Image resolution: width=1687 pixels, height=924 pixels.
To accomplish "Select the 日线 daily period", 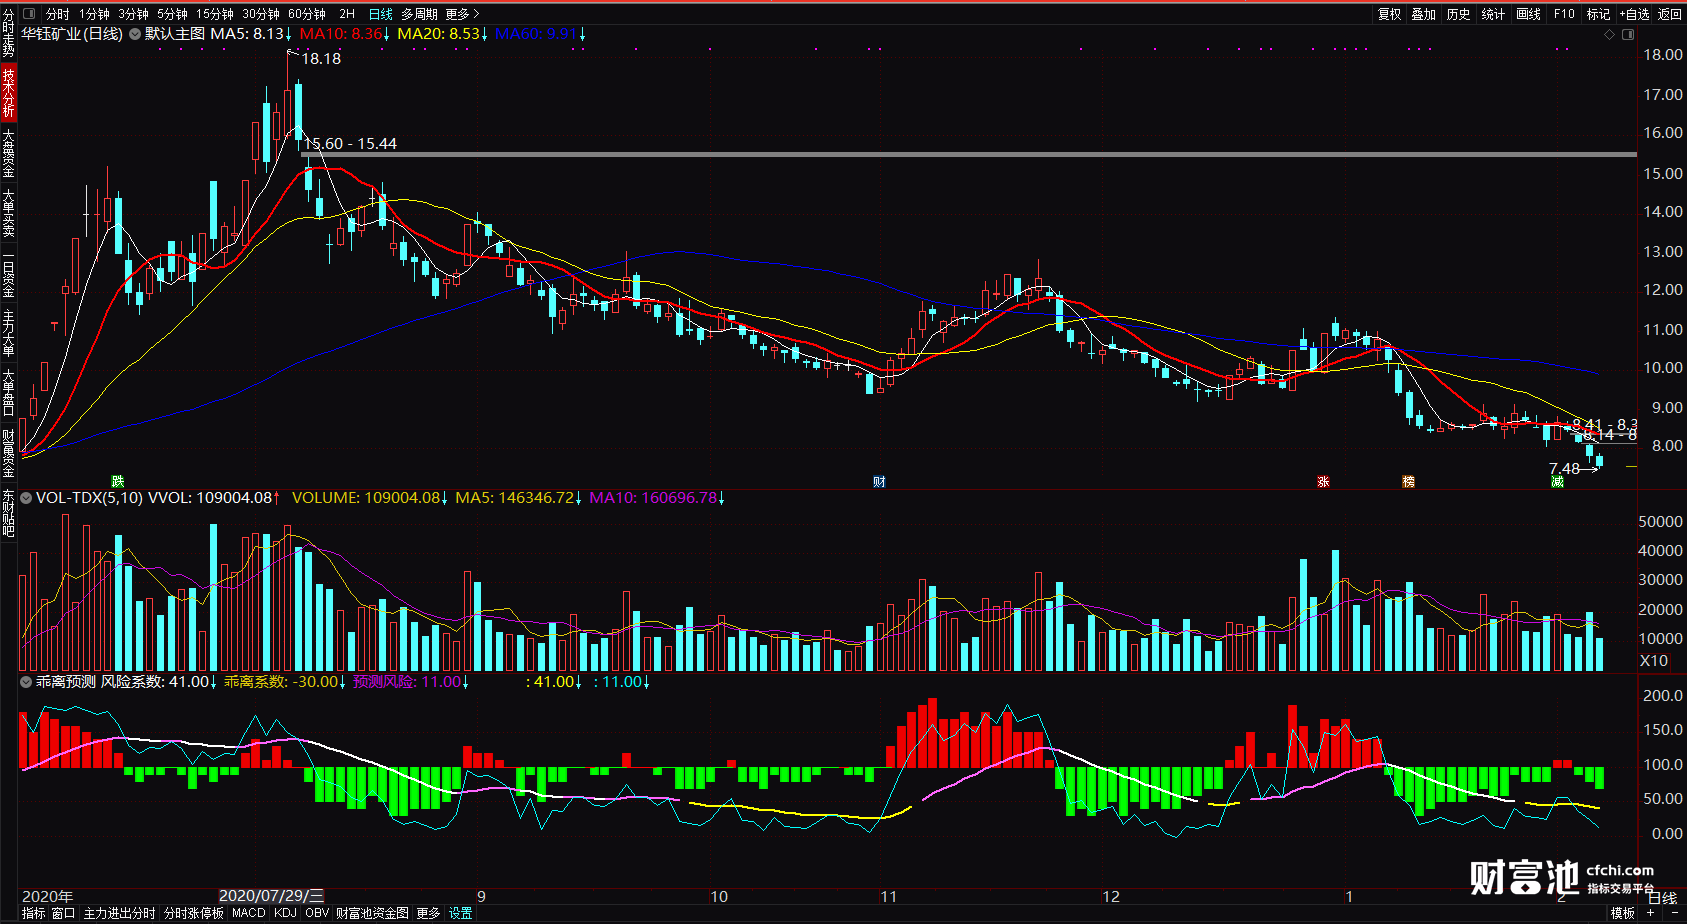I will click(x=381, y=14).
